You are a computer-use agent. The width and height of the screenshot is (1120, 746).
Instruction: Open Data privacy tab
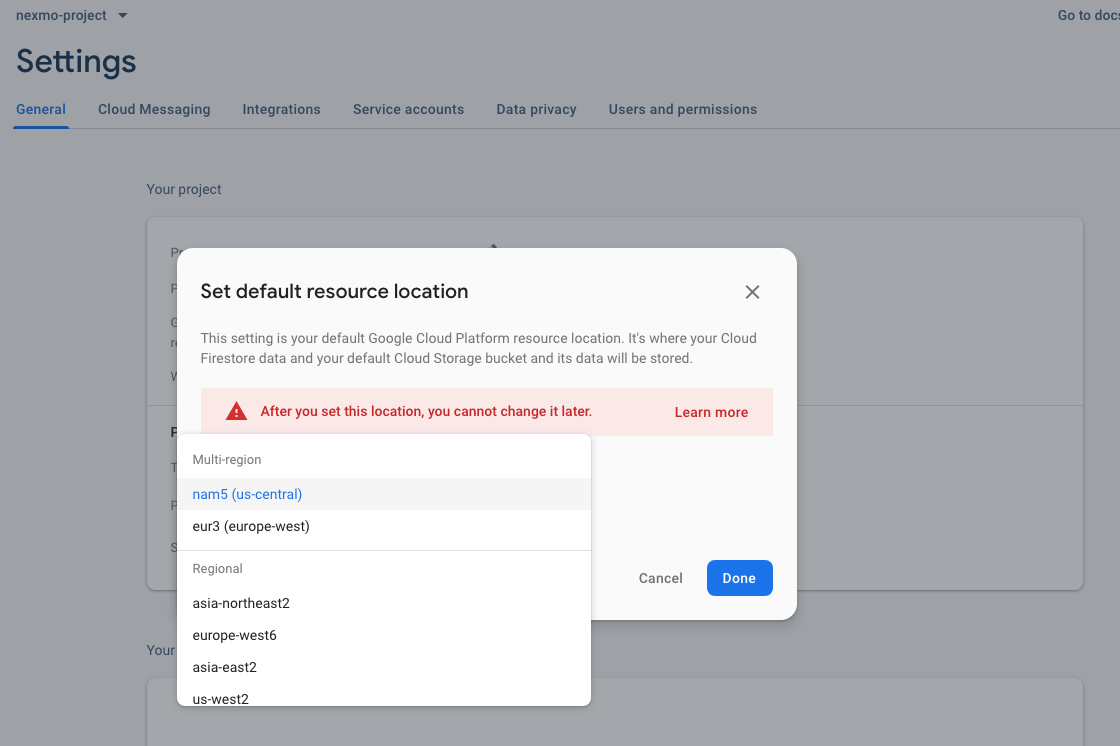(x=536, y=109)
